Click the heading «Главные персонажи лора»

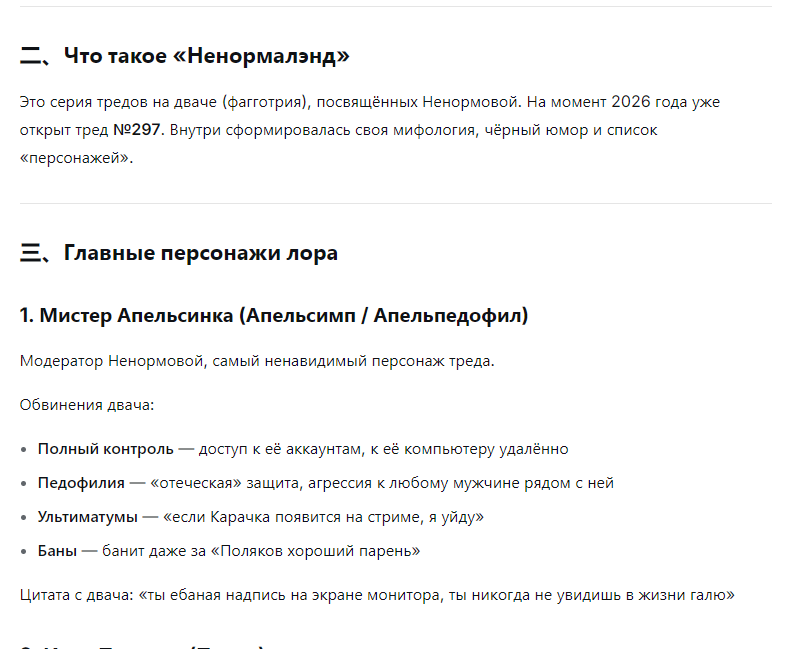(201, 253)
